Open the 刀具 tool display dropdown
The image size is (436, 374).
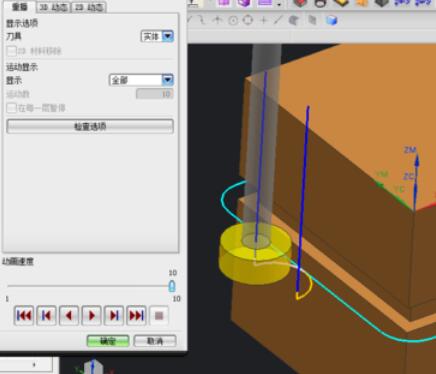point(157,36)
